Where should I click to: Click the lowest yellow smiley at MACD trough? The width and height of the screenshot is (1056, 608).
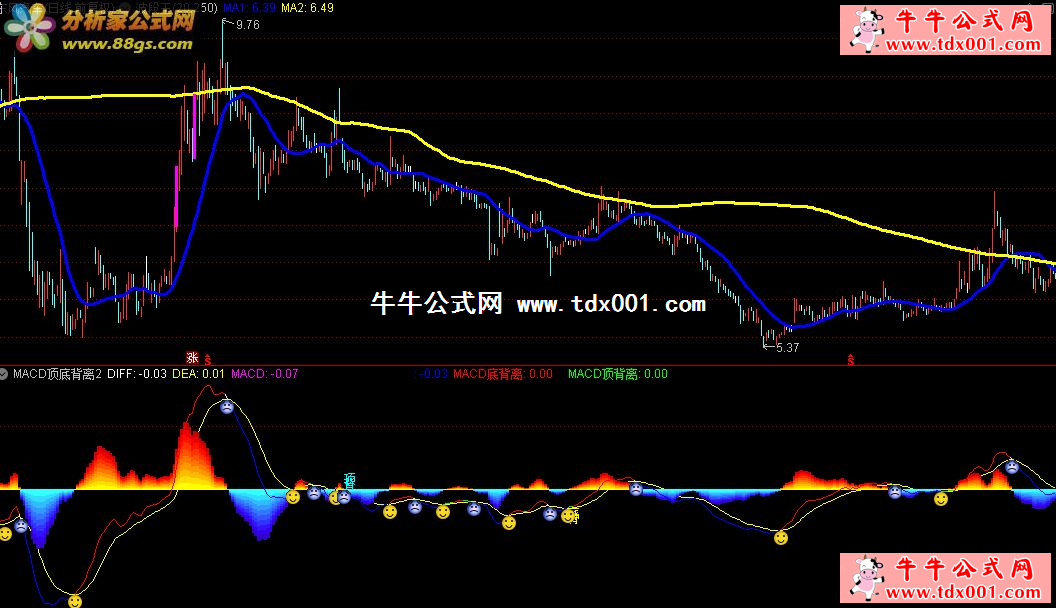pos(74,600)
